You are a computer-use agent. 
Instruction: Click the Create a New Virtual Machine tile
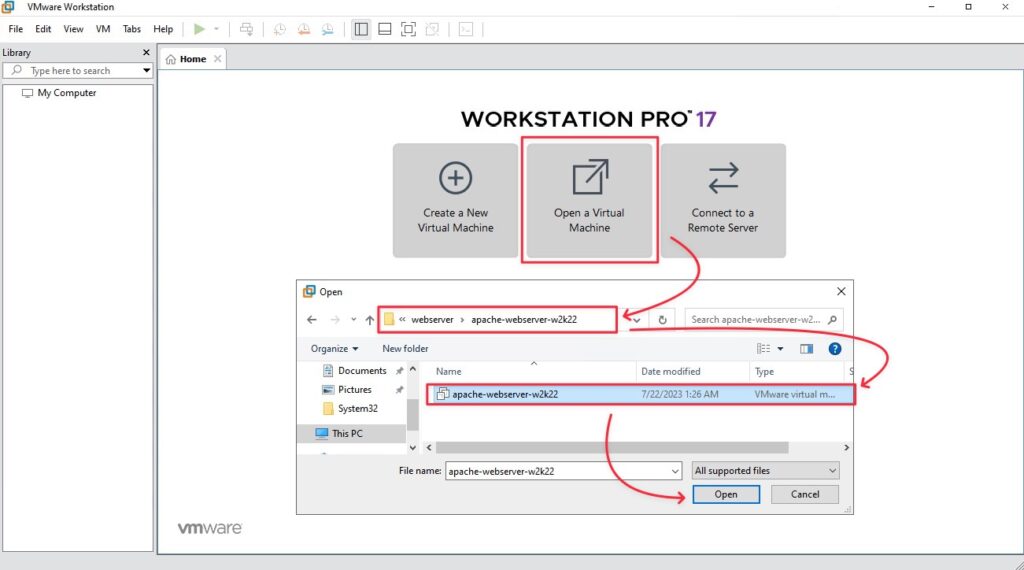coord(455,200)
